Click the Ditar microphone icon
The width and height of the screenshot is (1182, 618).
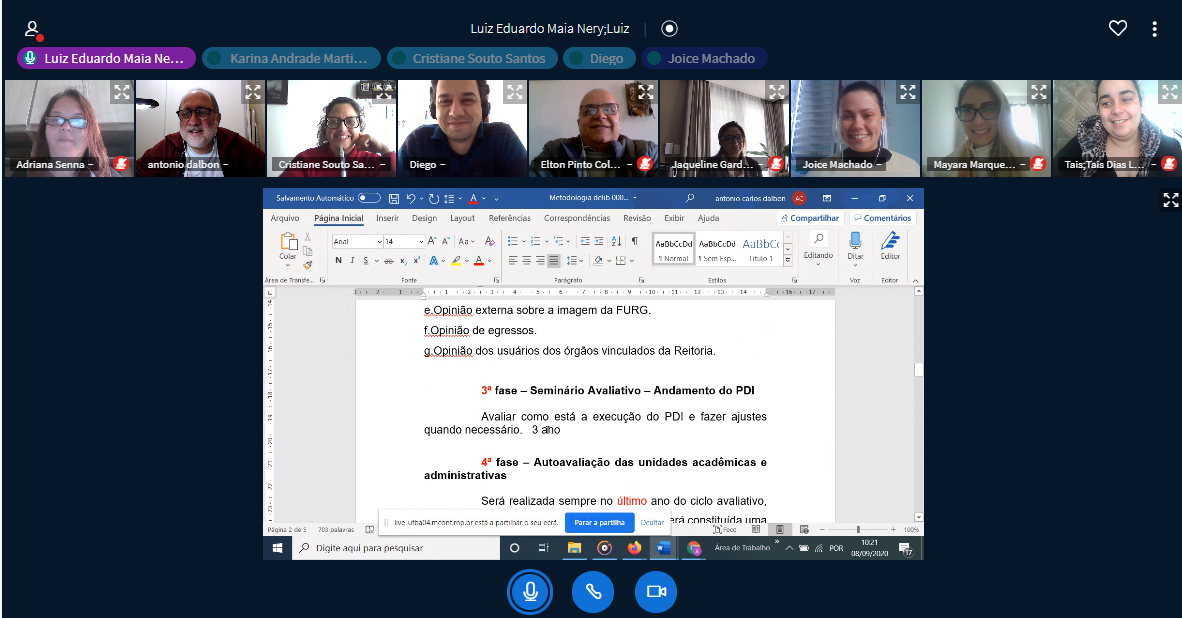(855, 241)
